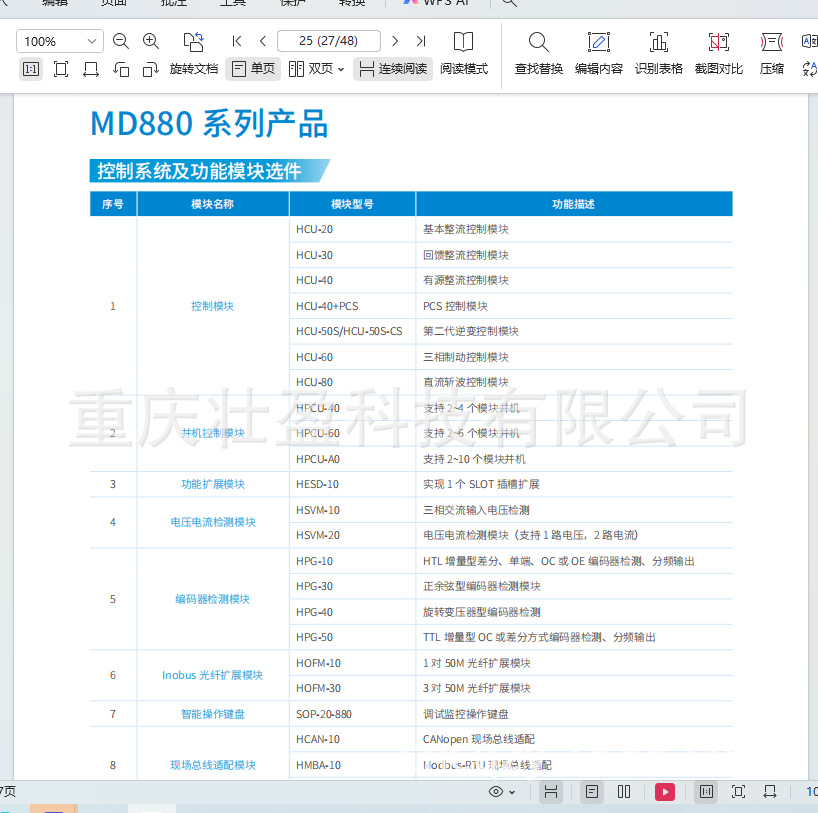Click the 控制模块 module name
This screenshot has height=813, width=818.
click(x=212, y=306)
